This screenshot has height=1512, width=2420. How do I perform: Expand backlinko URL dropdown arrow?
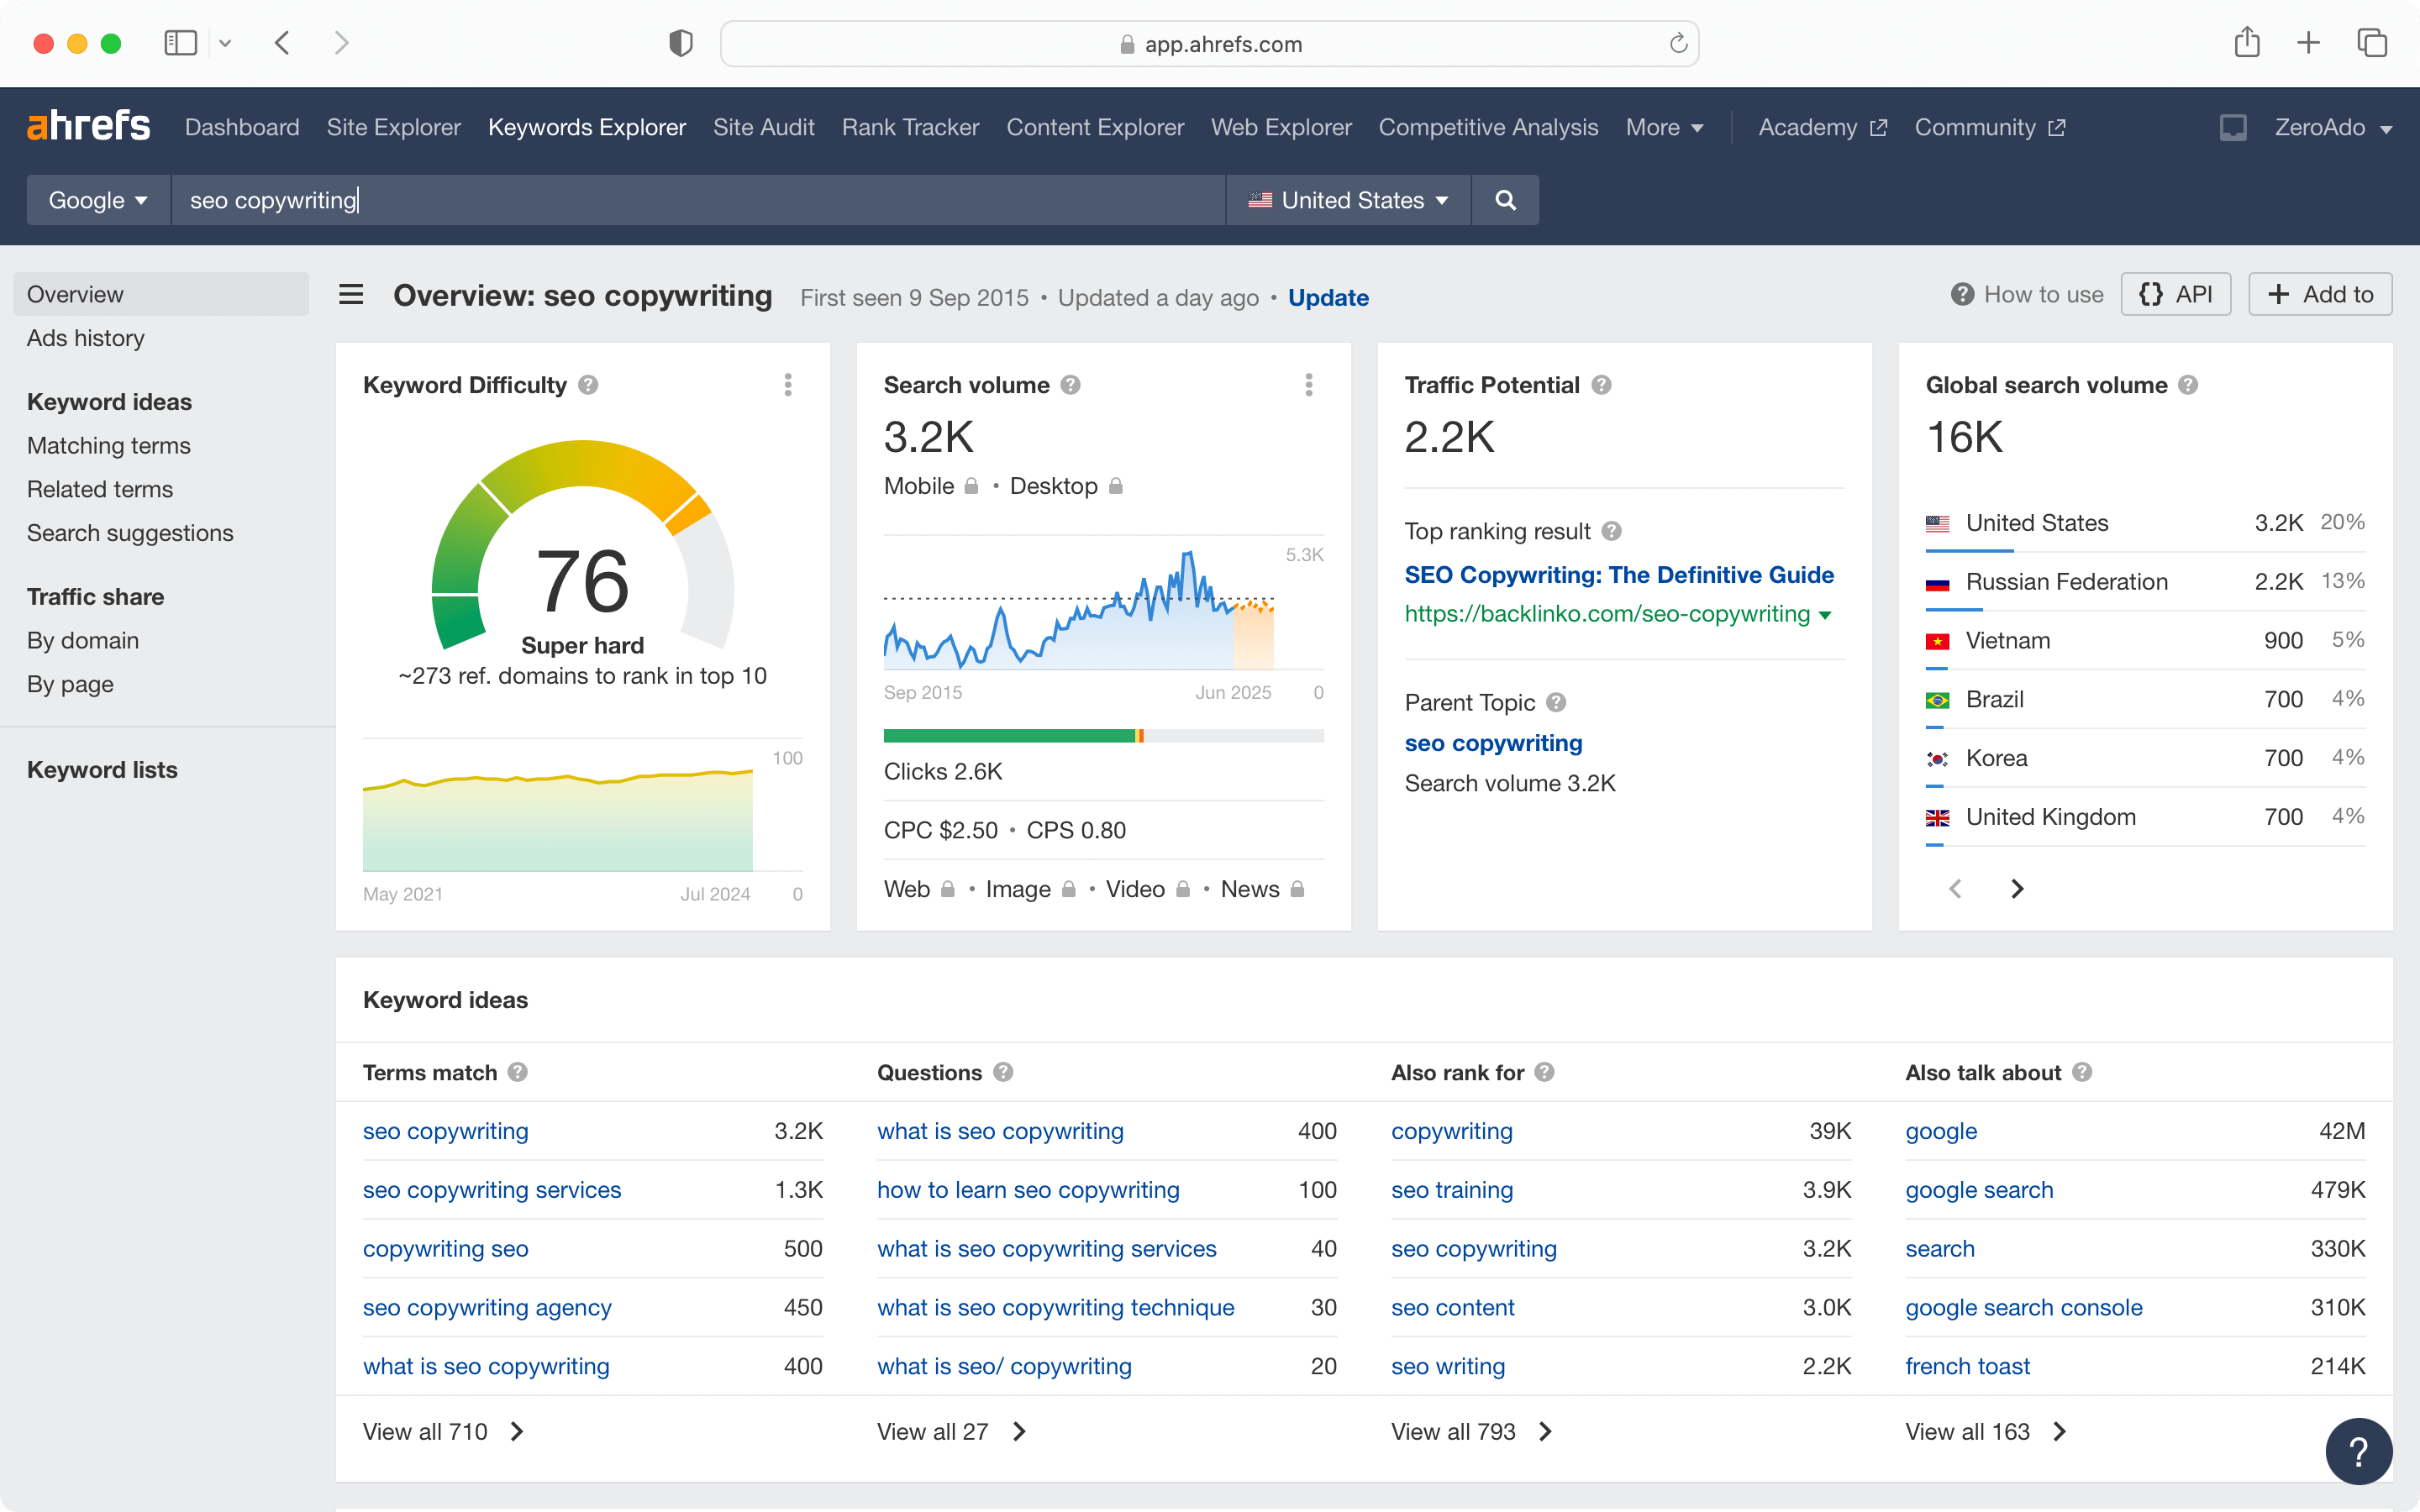pos(1825,615)
